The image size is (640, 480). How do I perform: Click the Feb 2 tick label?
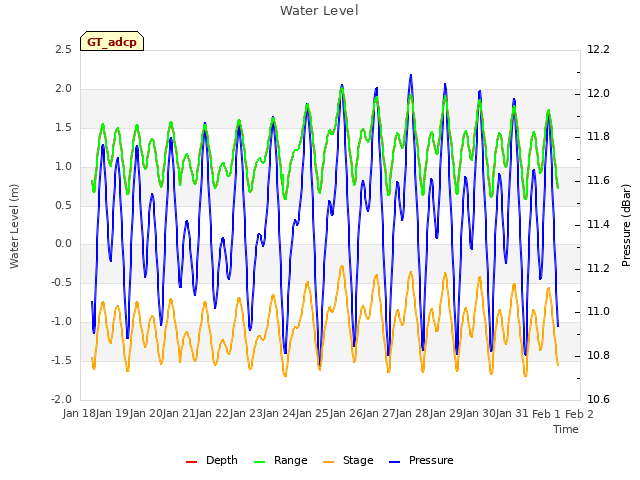pyautogui.click(x=579, y=414)
